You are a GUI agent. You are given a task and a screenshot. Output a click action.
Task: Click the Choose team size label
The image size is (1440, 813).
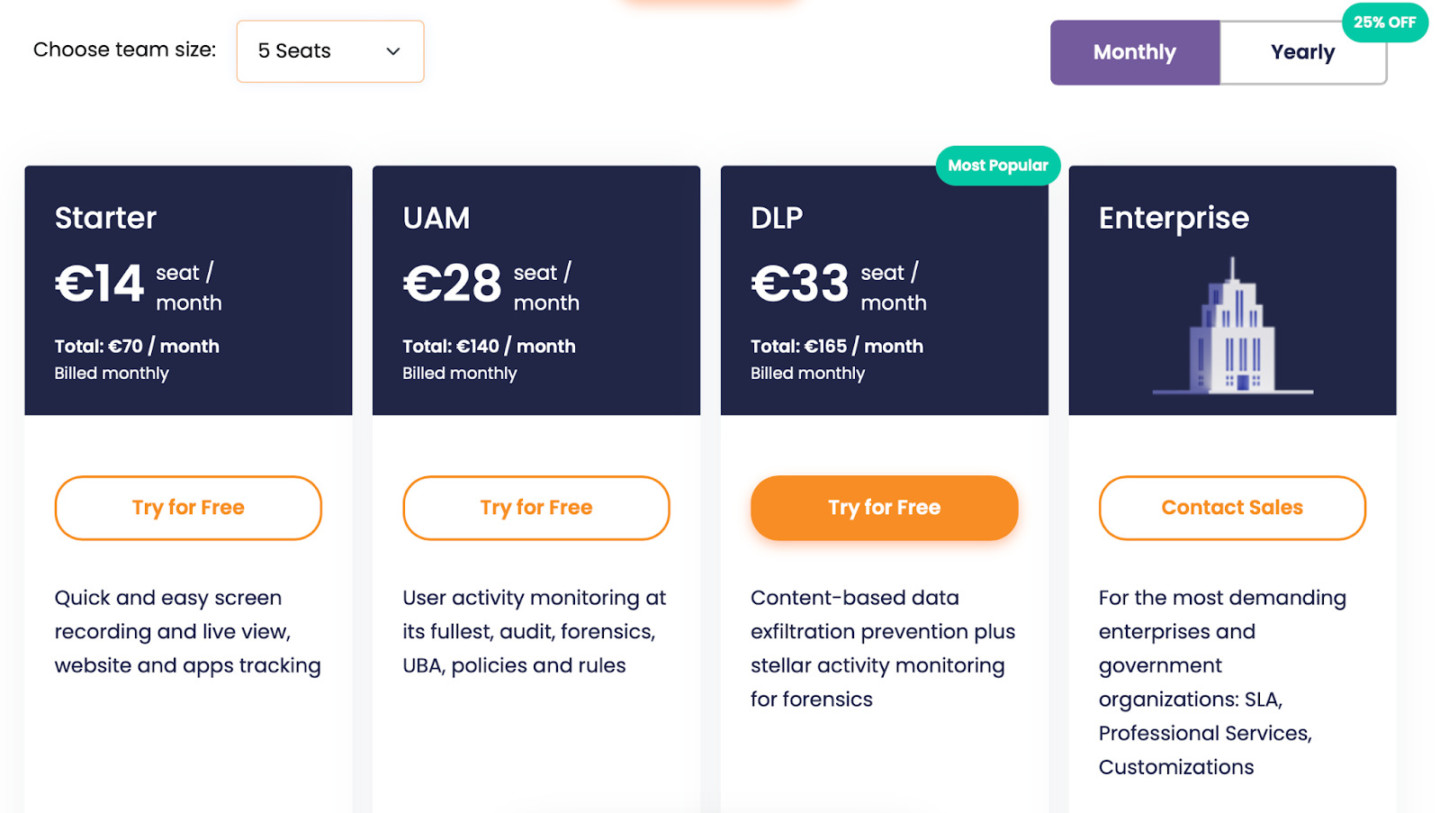[x=124, y=49]
